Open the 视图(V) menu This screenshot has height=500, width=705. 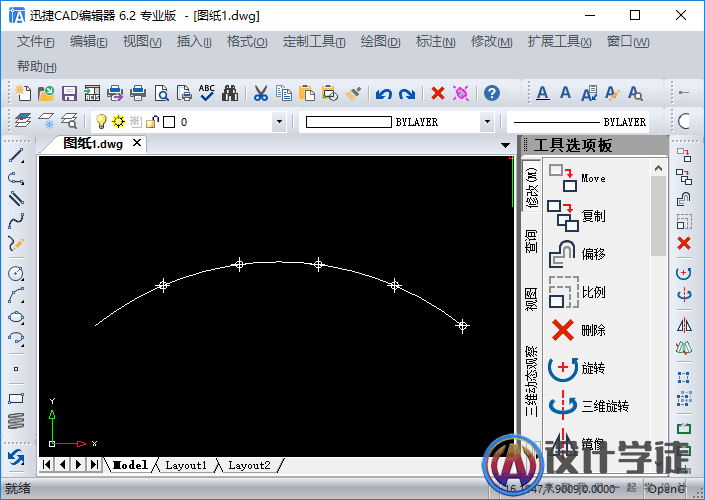pos(142,42)
